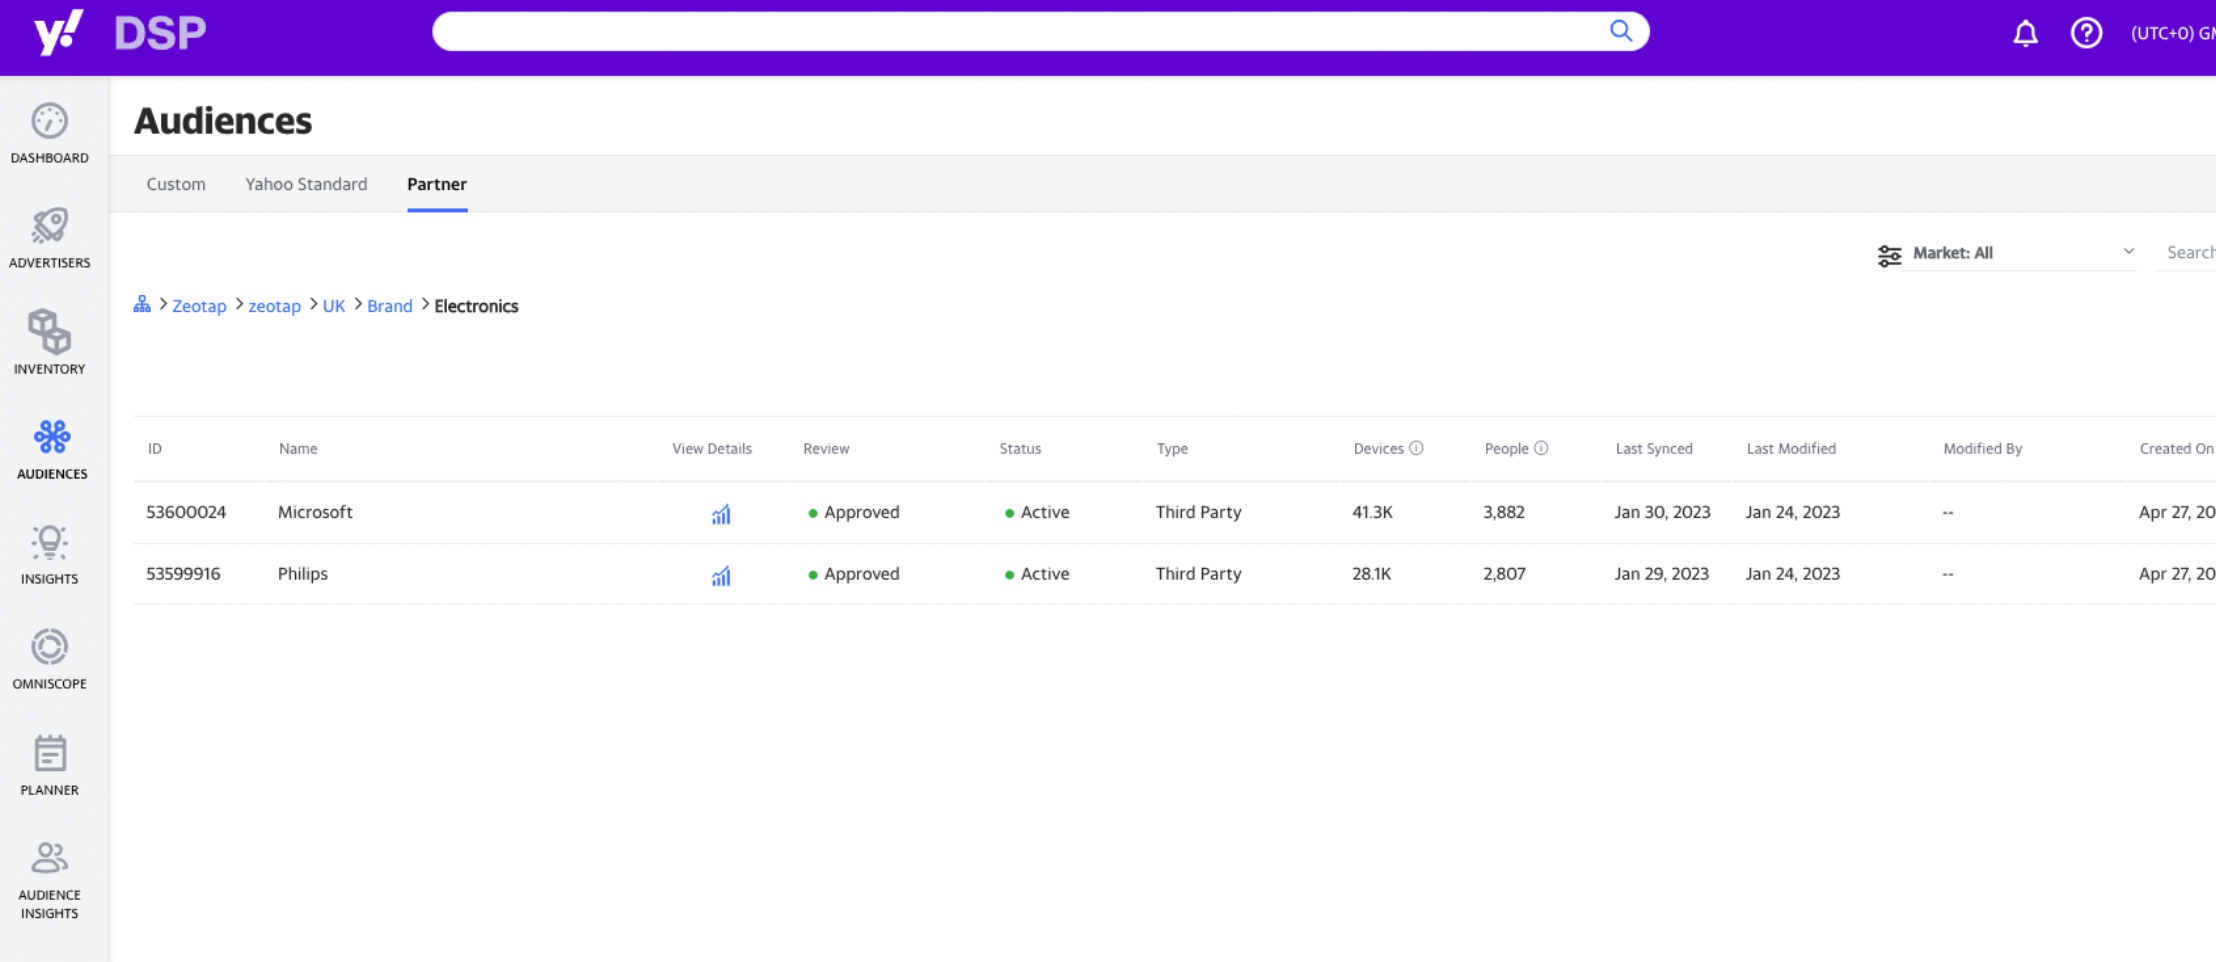Click the 28.1K devices value
This screenshot has width=2216, height=962.
pos(1371,574)
